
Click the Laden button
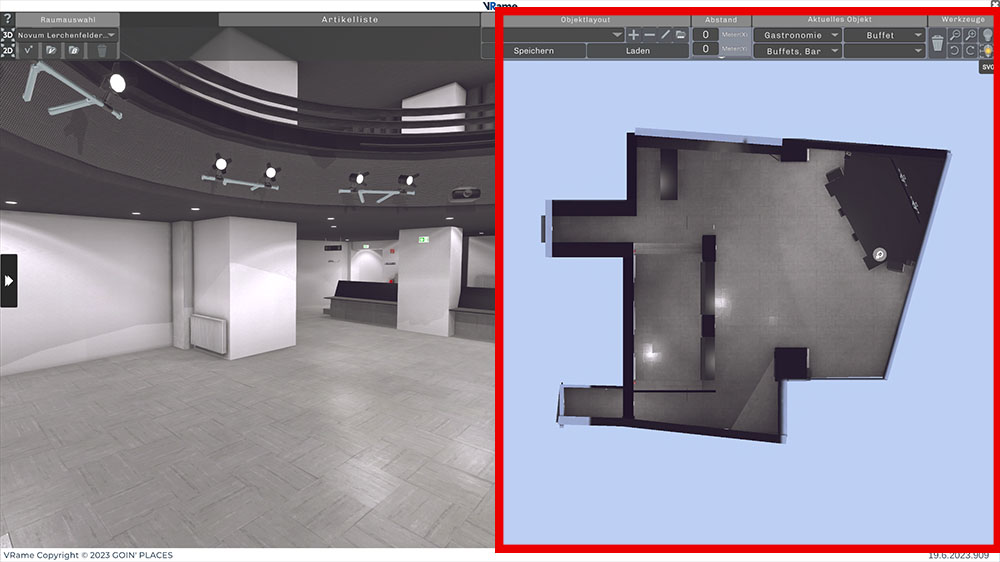638,51
